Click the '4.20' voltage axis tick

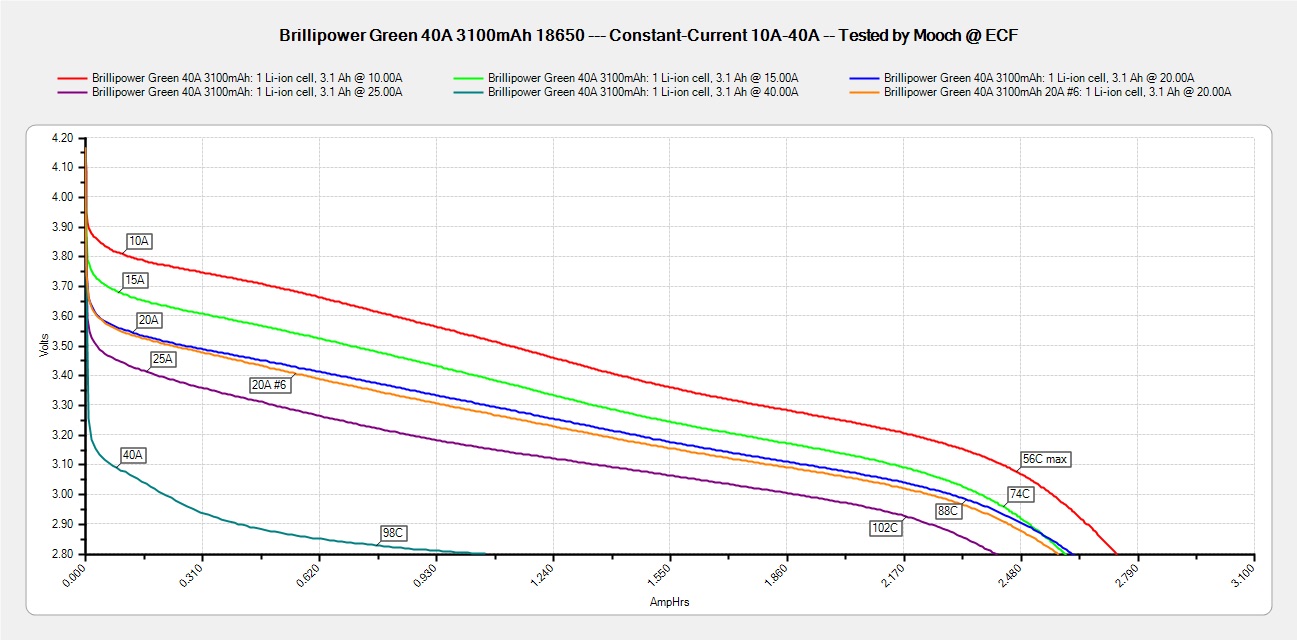(x=62, y=138)
